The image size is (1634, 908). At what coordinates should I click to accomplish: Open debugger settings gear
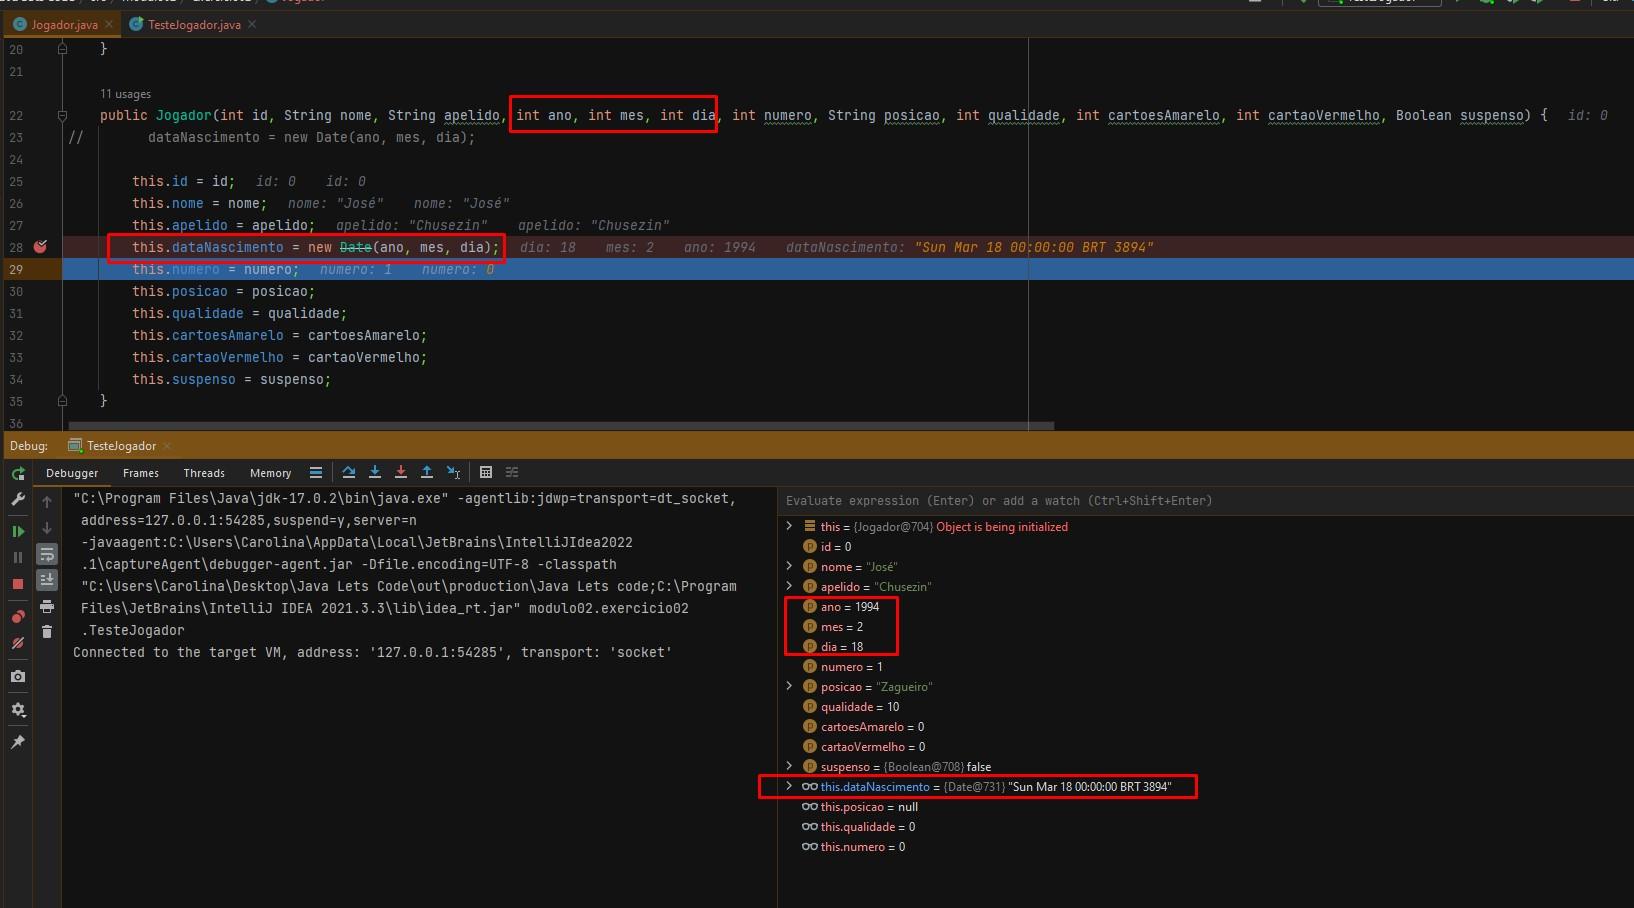(18, 709)
